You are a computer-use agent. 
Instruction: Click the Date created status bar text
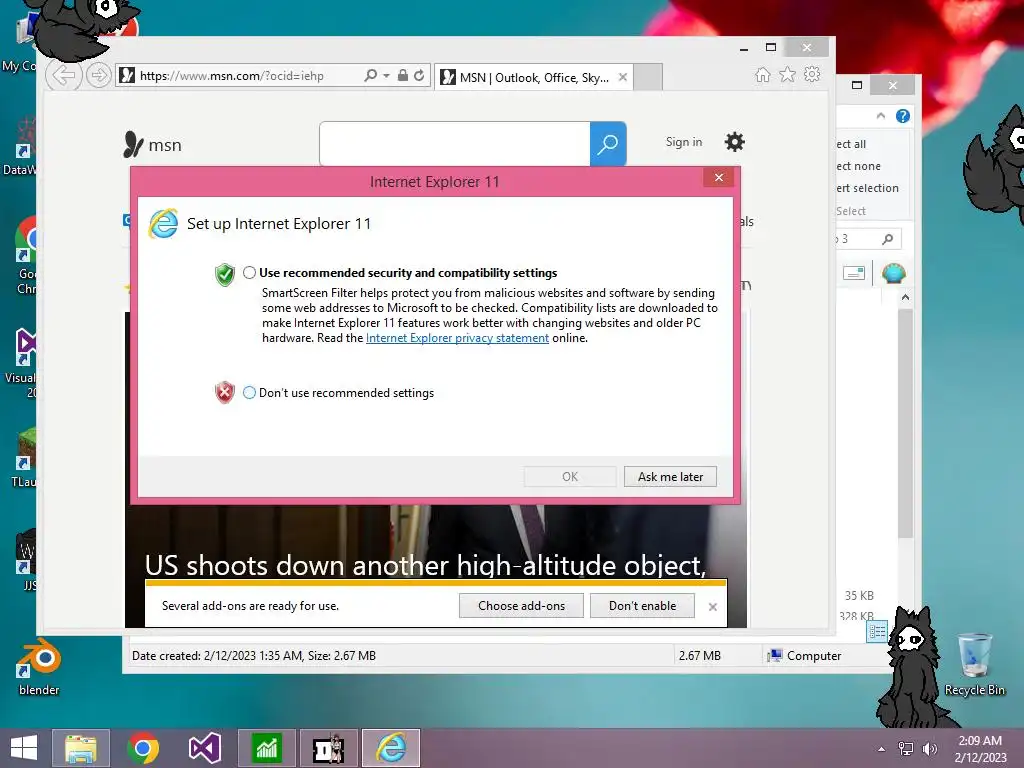click(x=254, y=656)
